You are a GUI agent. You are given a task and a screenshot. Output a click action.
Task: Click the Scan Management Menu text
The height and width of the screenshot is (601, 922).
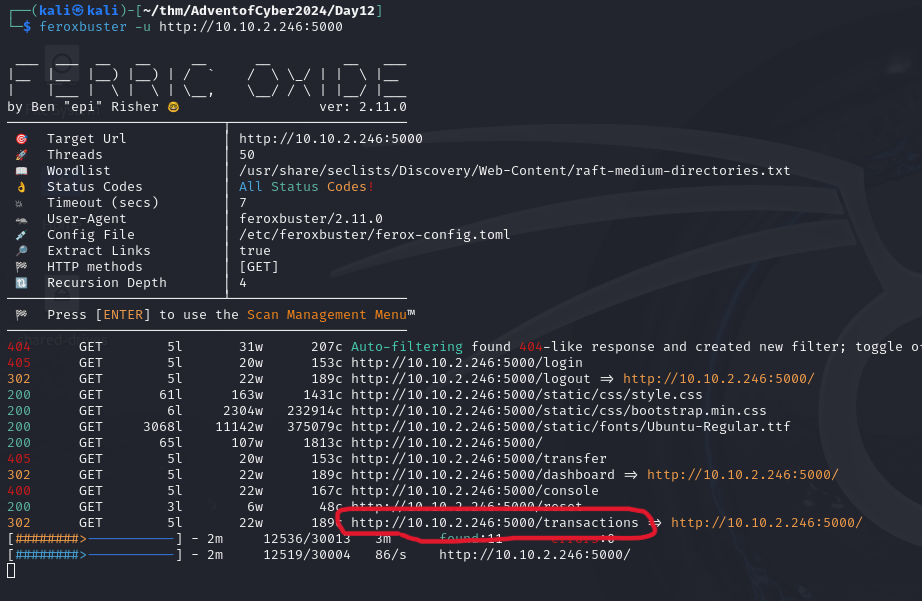coord(326,315)
